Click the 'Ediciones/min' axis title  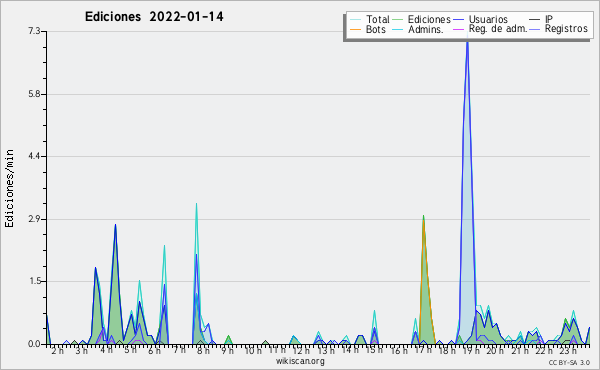click(x=9, y=188)
